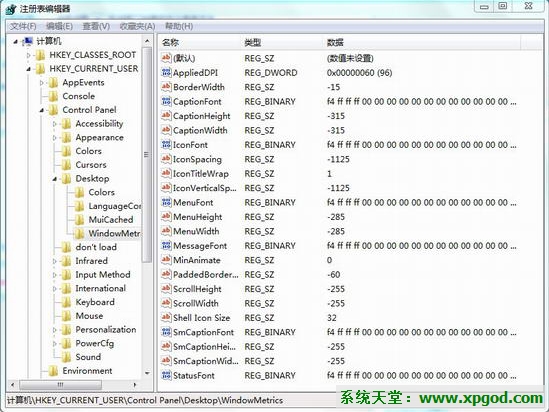Select the LanguageConfiguration key

[114, 206]
